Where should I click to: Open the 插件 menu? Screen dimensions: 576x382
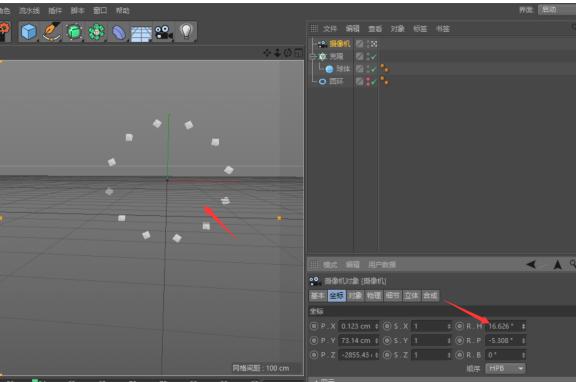(55, 11)
